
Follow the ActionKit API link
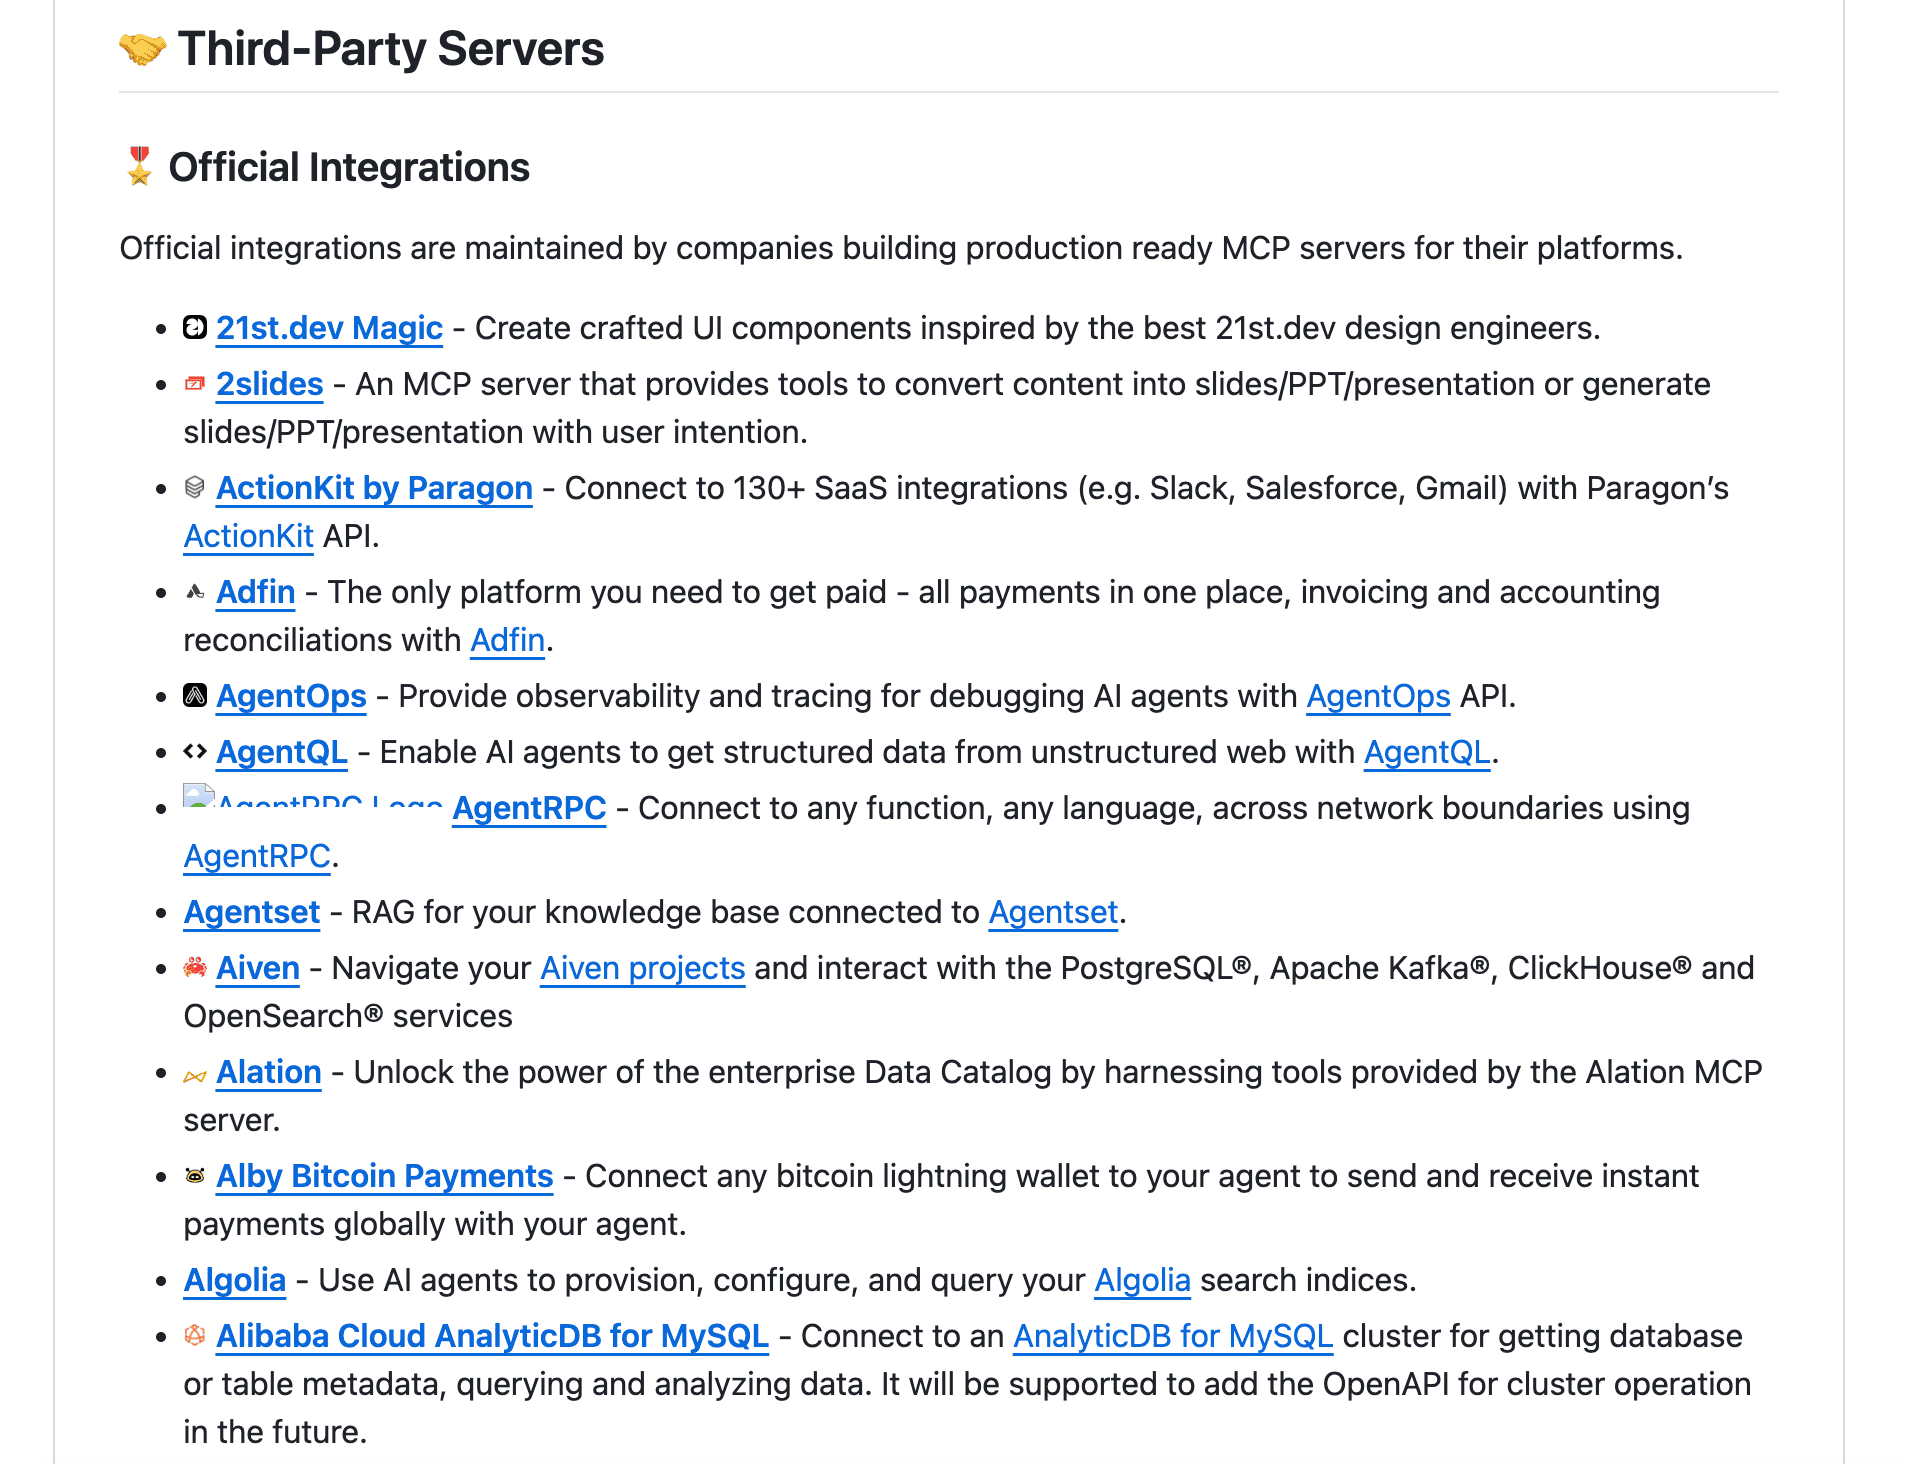click(x=248, y=536)
